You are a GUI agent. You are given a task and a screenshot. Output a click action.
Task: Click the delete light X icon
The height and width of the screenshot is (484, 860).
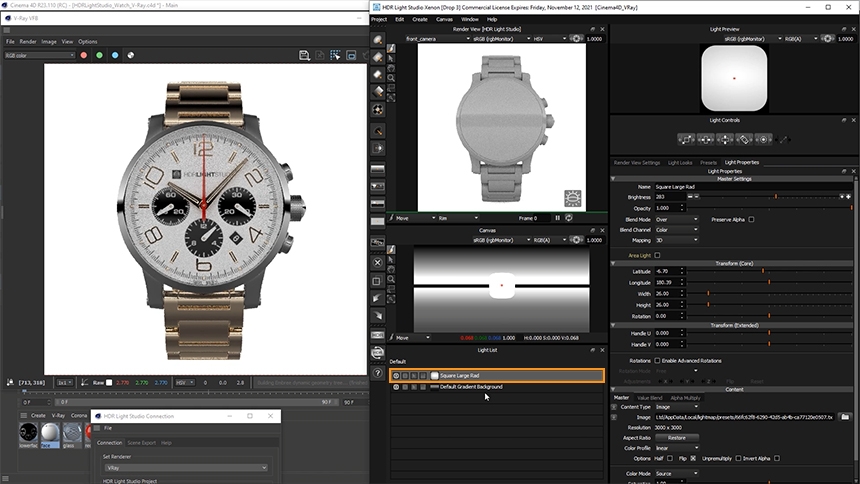(377, 262)
